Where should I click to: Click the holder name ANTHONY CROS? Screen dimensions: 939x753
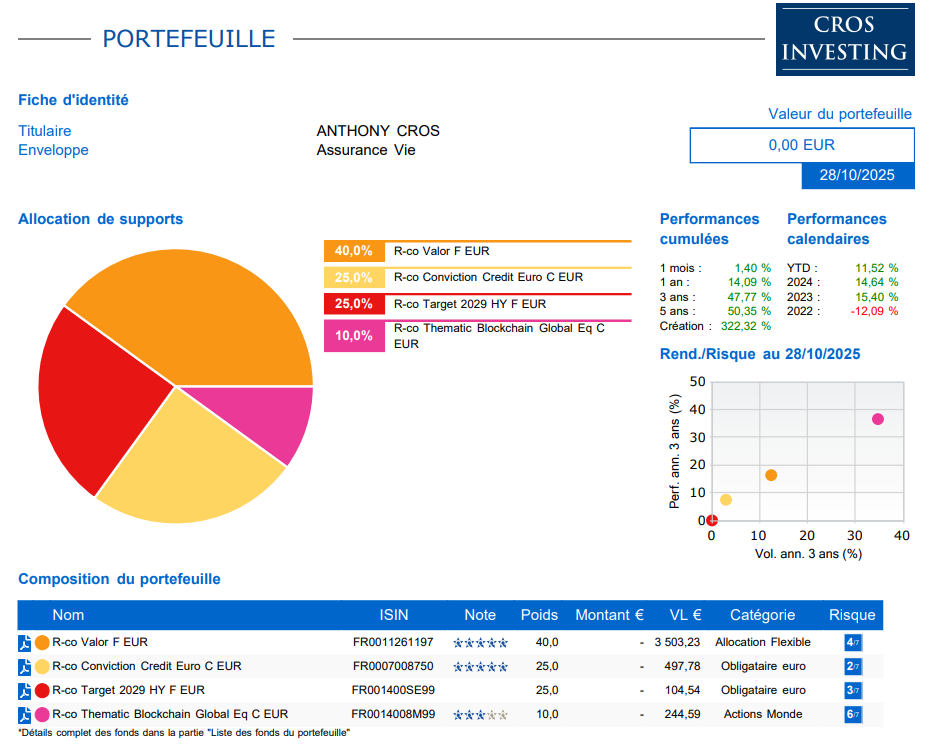coord(378,131)
